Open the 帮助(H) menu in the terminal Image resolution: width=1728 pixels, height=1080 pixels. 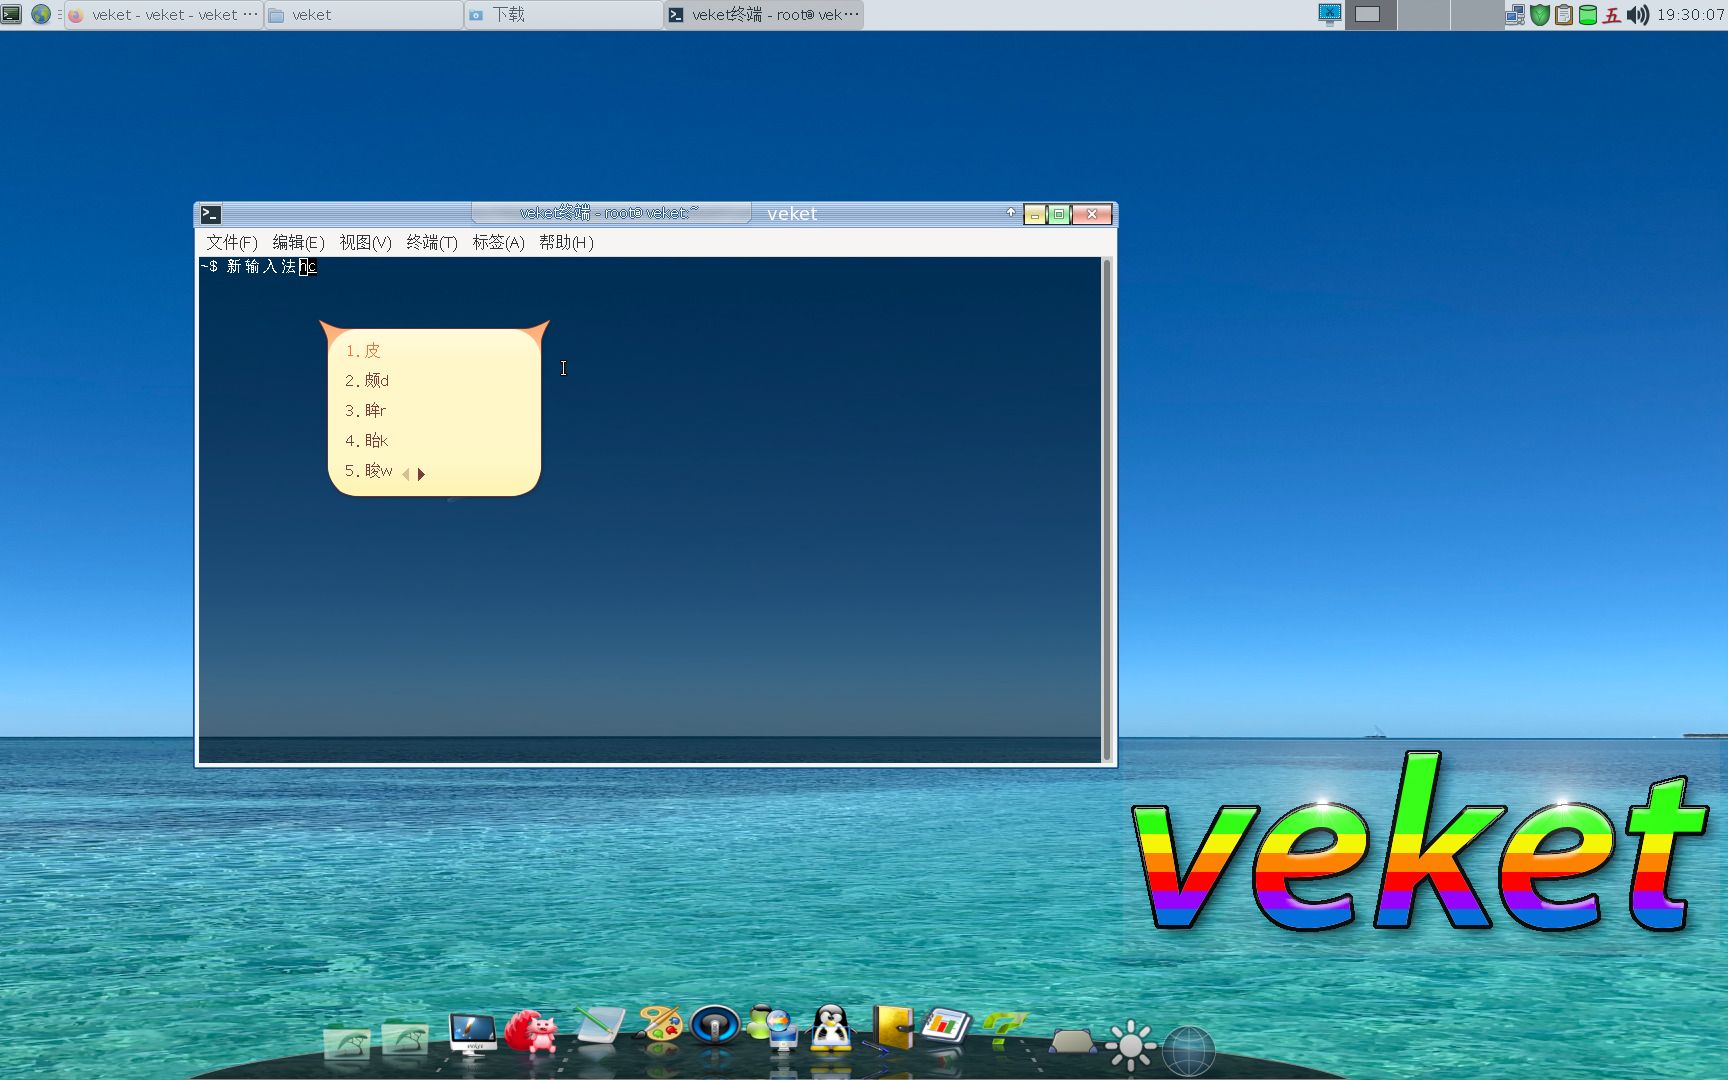[566, 243]
